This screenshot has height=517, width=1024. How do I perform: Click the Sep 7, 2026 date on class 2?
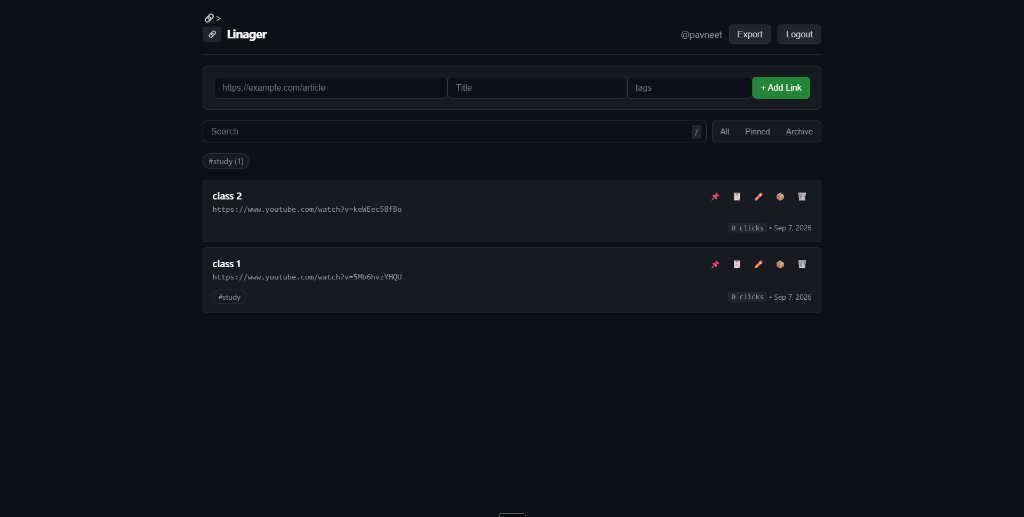(x=793, y=228)
